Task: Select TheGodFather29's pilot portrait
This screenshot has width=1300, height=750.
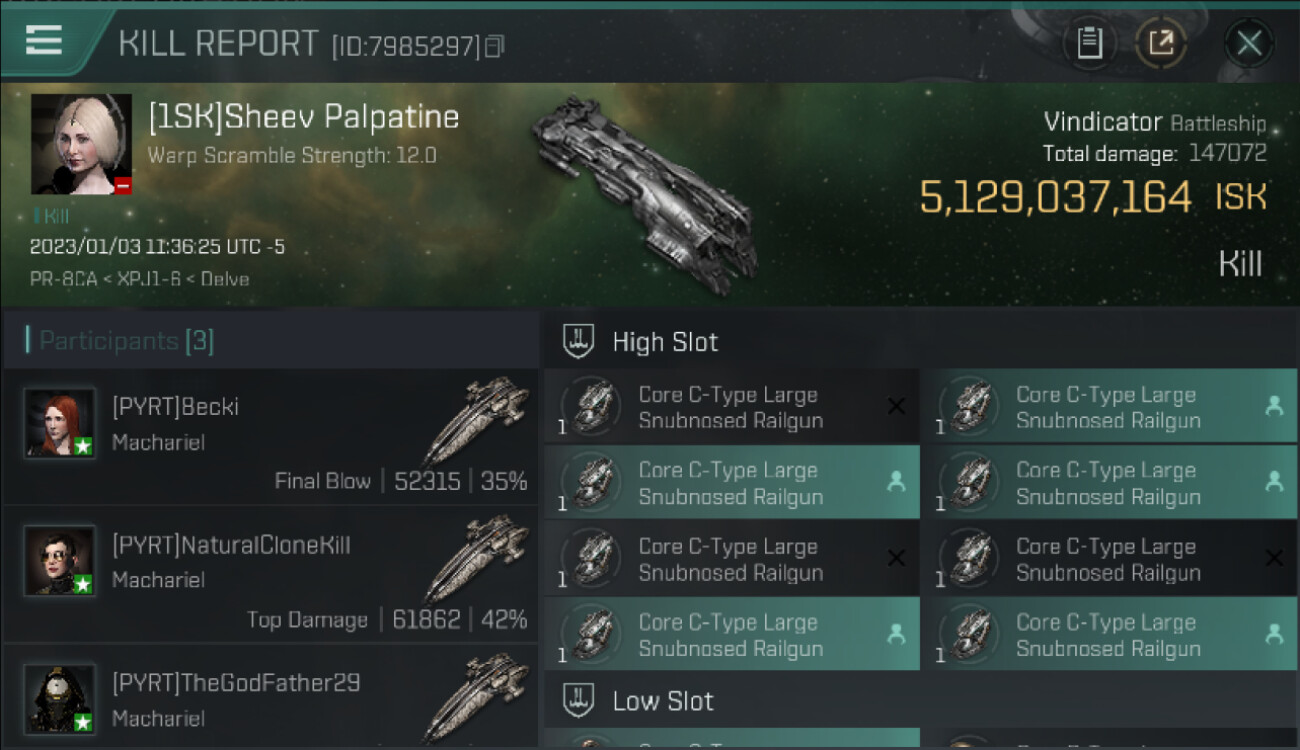Action: (x=60, y=698)
